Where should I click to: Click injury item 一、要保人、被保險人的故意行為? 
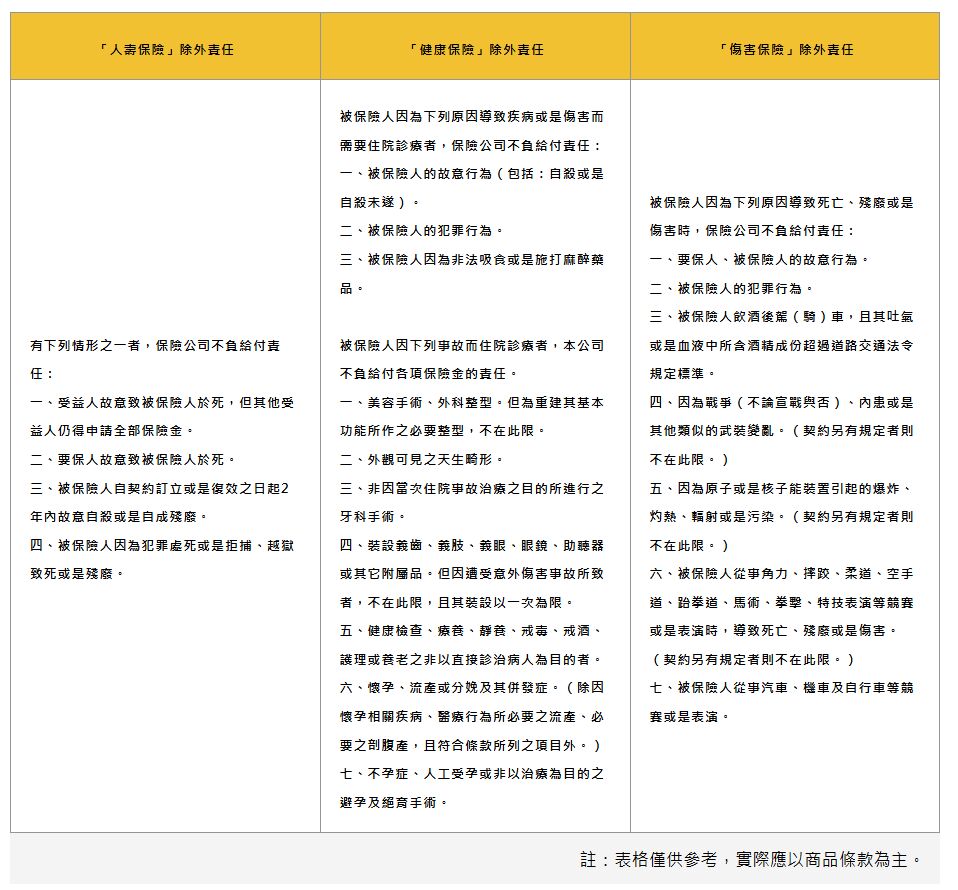(759, 260)
